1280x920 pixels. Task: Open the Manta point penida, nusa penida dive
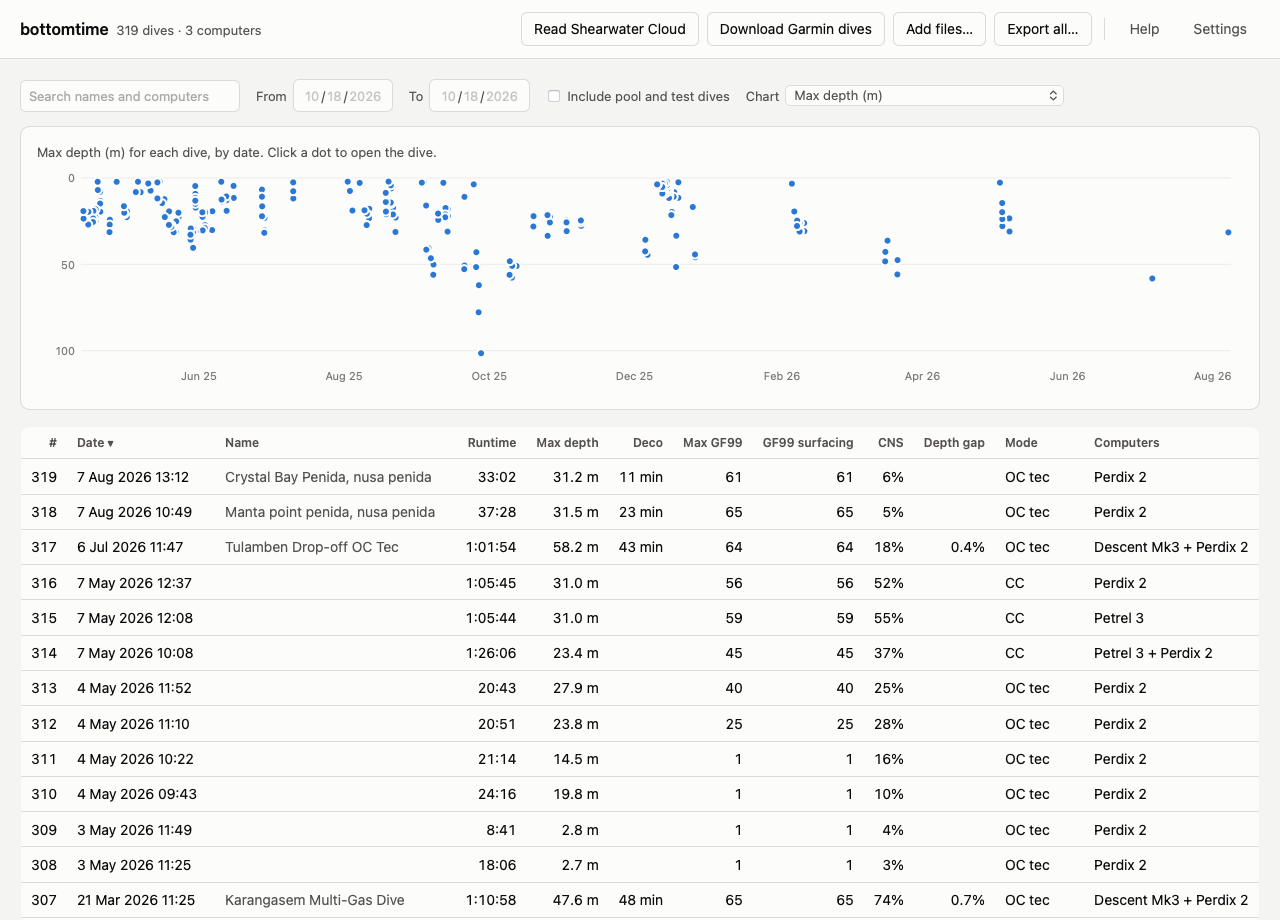(x=330, y=512)
